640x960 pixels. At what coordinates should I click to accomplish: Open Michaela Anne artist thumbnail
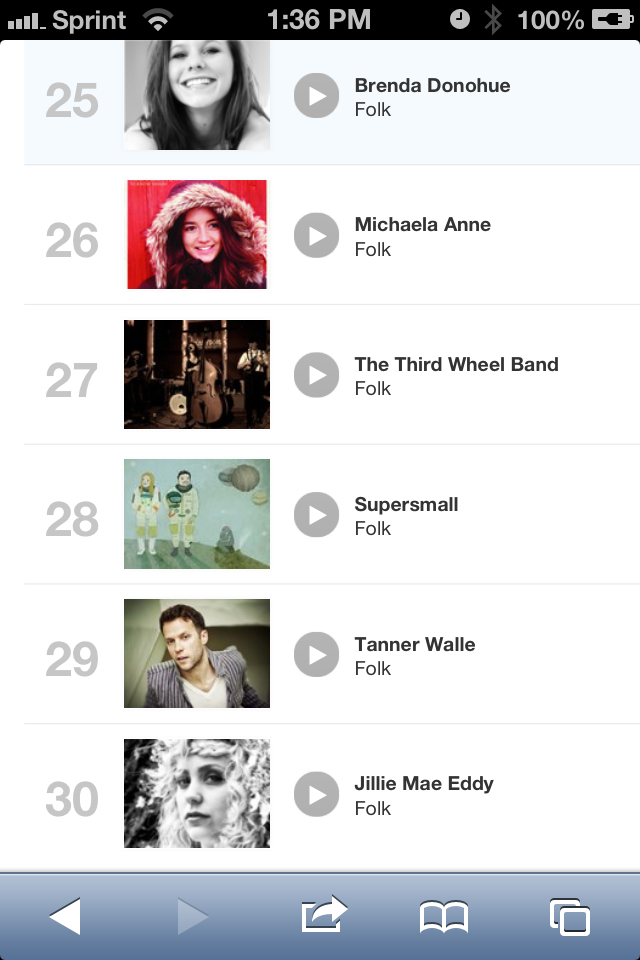click(197, 235)
